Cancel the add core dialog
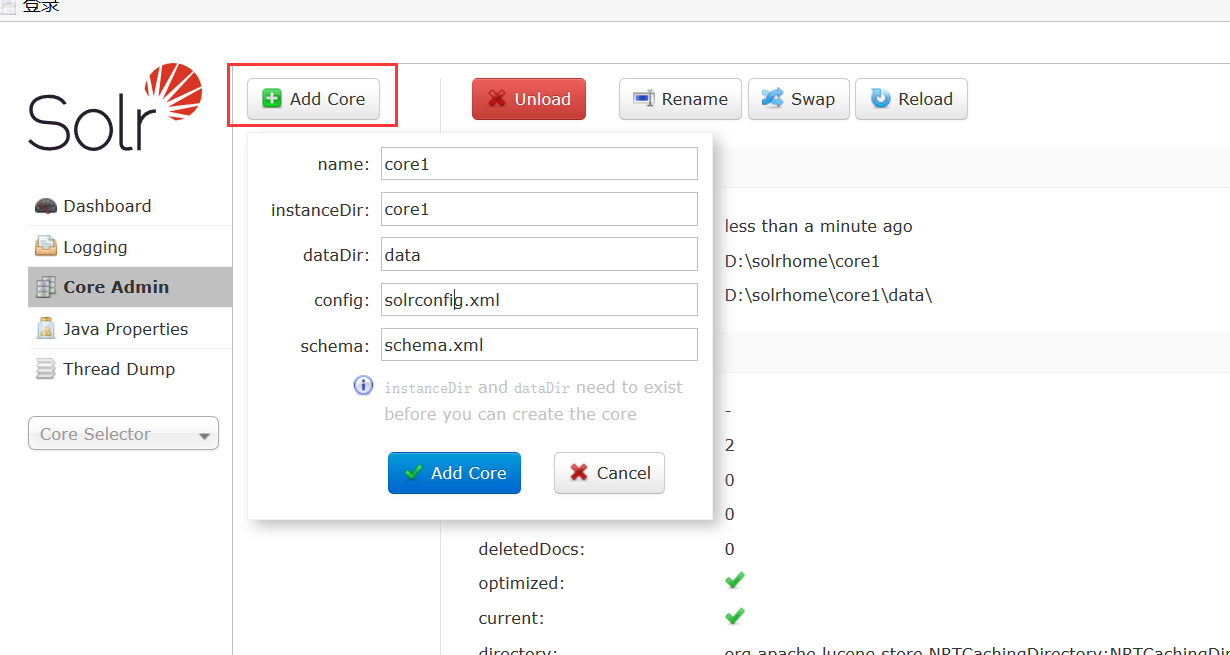The height and width of the screenshot is (655, 1230). coord(609,473)
